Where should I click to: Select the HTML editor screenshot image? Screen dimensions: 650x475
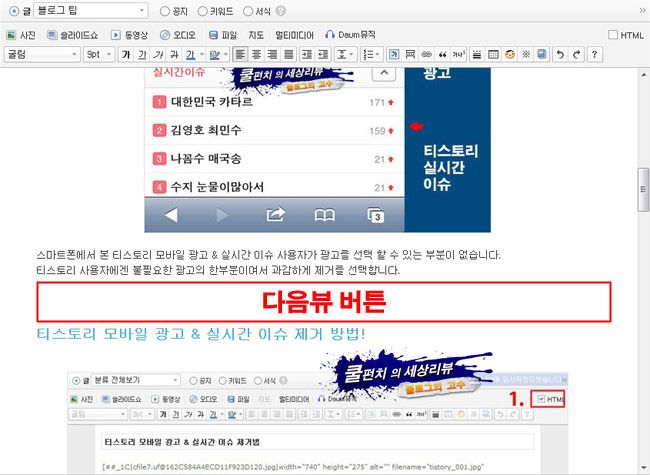click(318, 412)
